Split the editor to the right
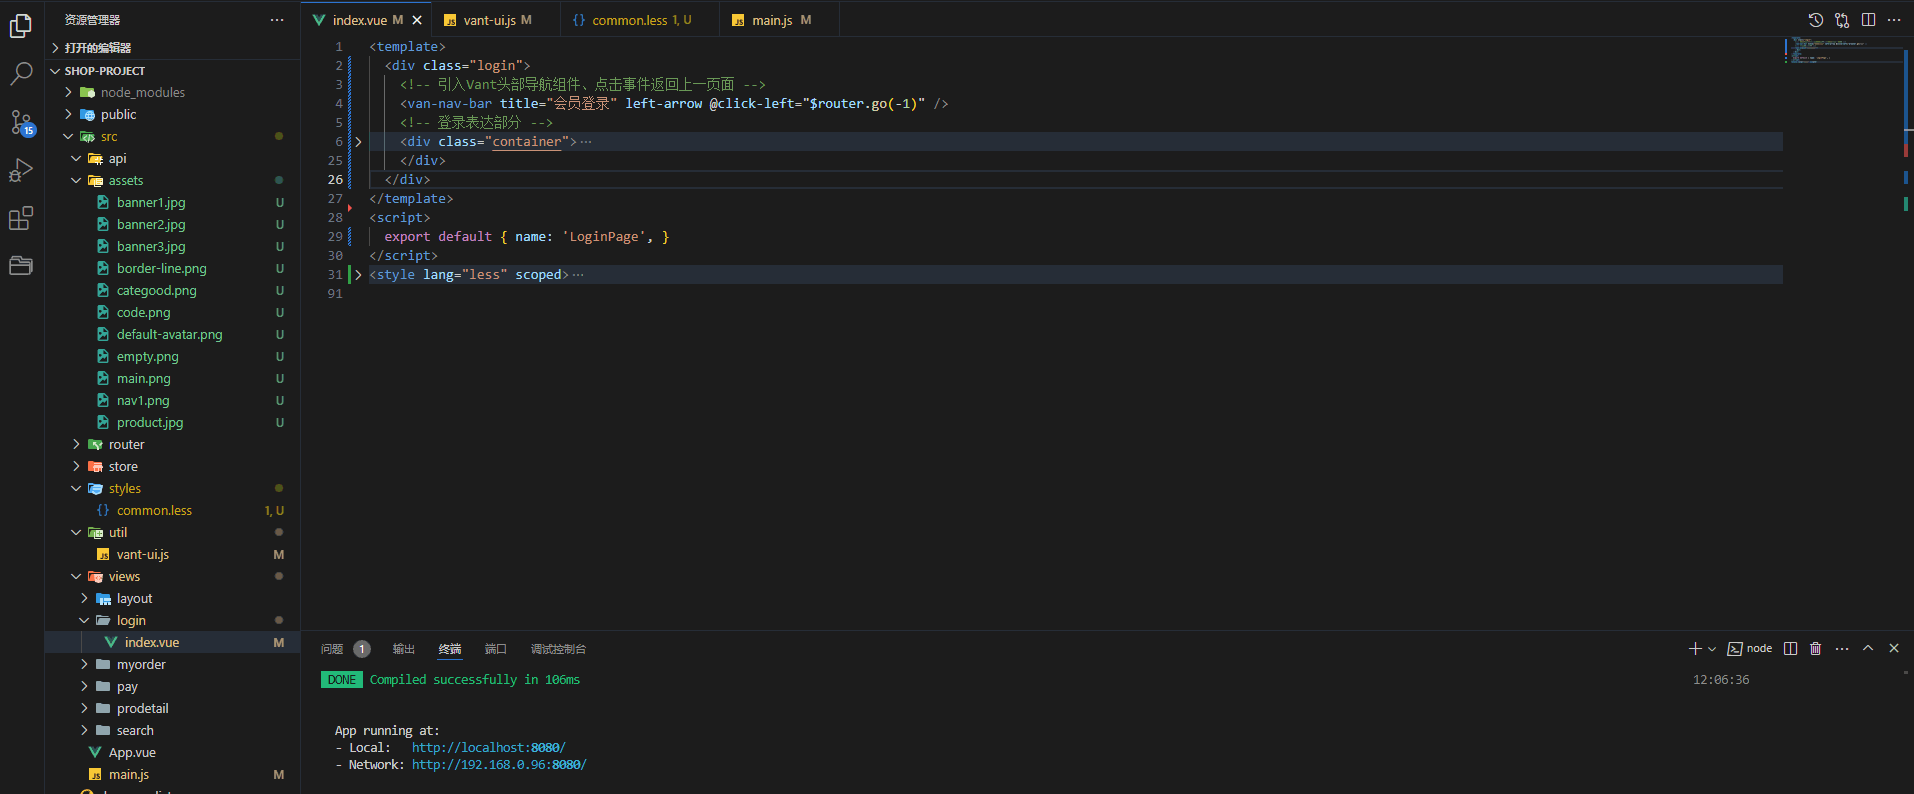This screenshot has height=794, width=1914. (x=1868, y=20)
